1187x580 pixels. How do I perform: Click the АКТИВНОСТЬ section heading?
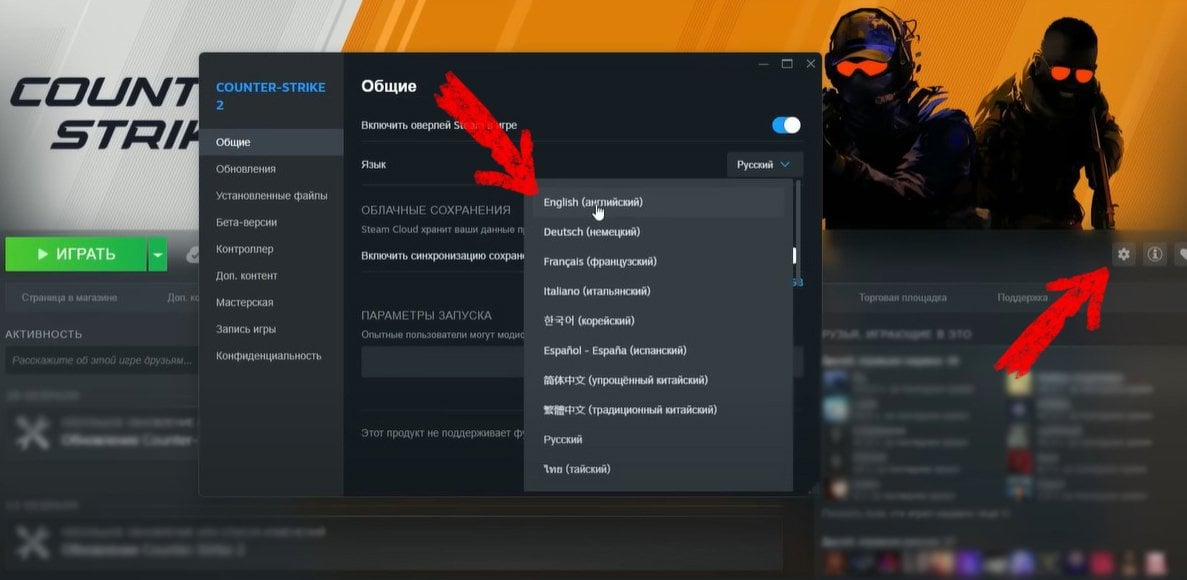coord(44,334)
